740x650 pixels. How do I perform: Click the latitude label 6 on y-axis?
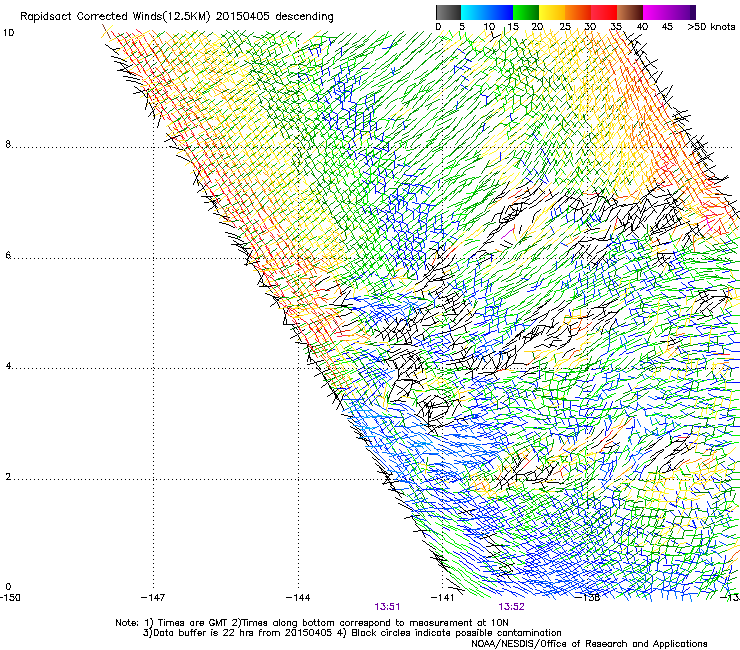8,255
